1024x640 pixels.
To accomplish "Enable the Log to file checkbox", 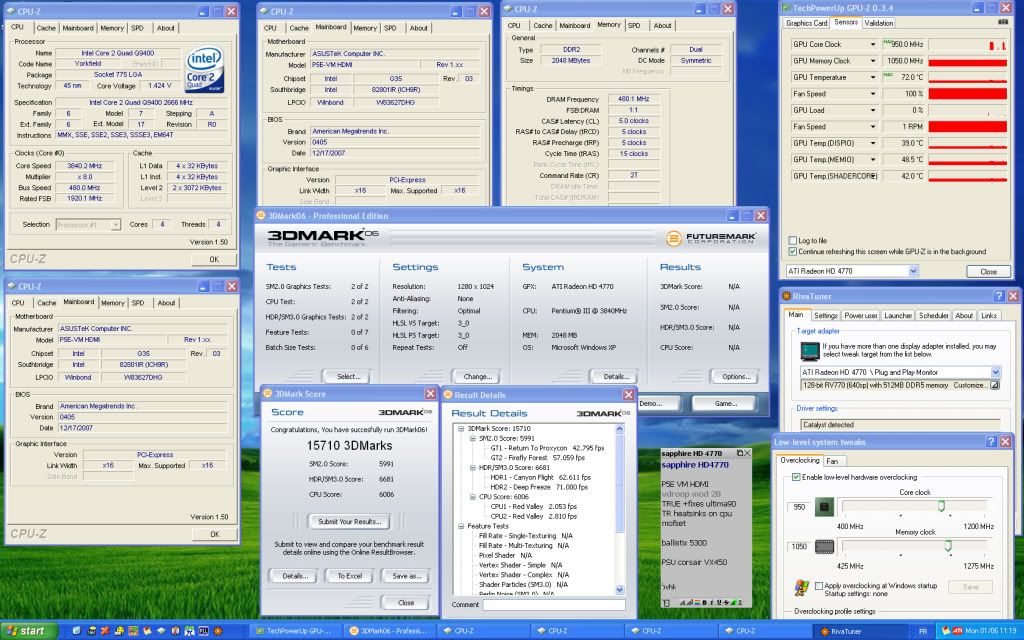I will point(793,241).
